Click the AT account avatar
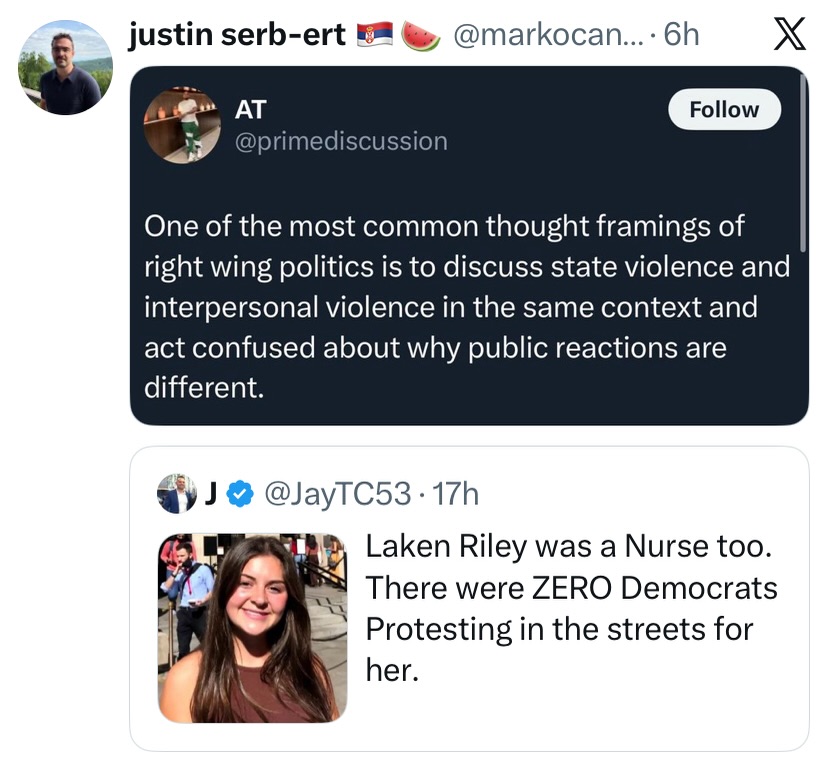 click(183, 124)
